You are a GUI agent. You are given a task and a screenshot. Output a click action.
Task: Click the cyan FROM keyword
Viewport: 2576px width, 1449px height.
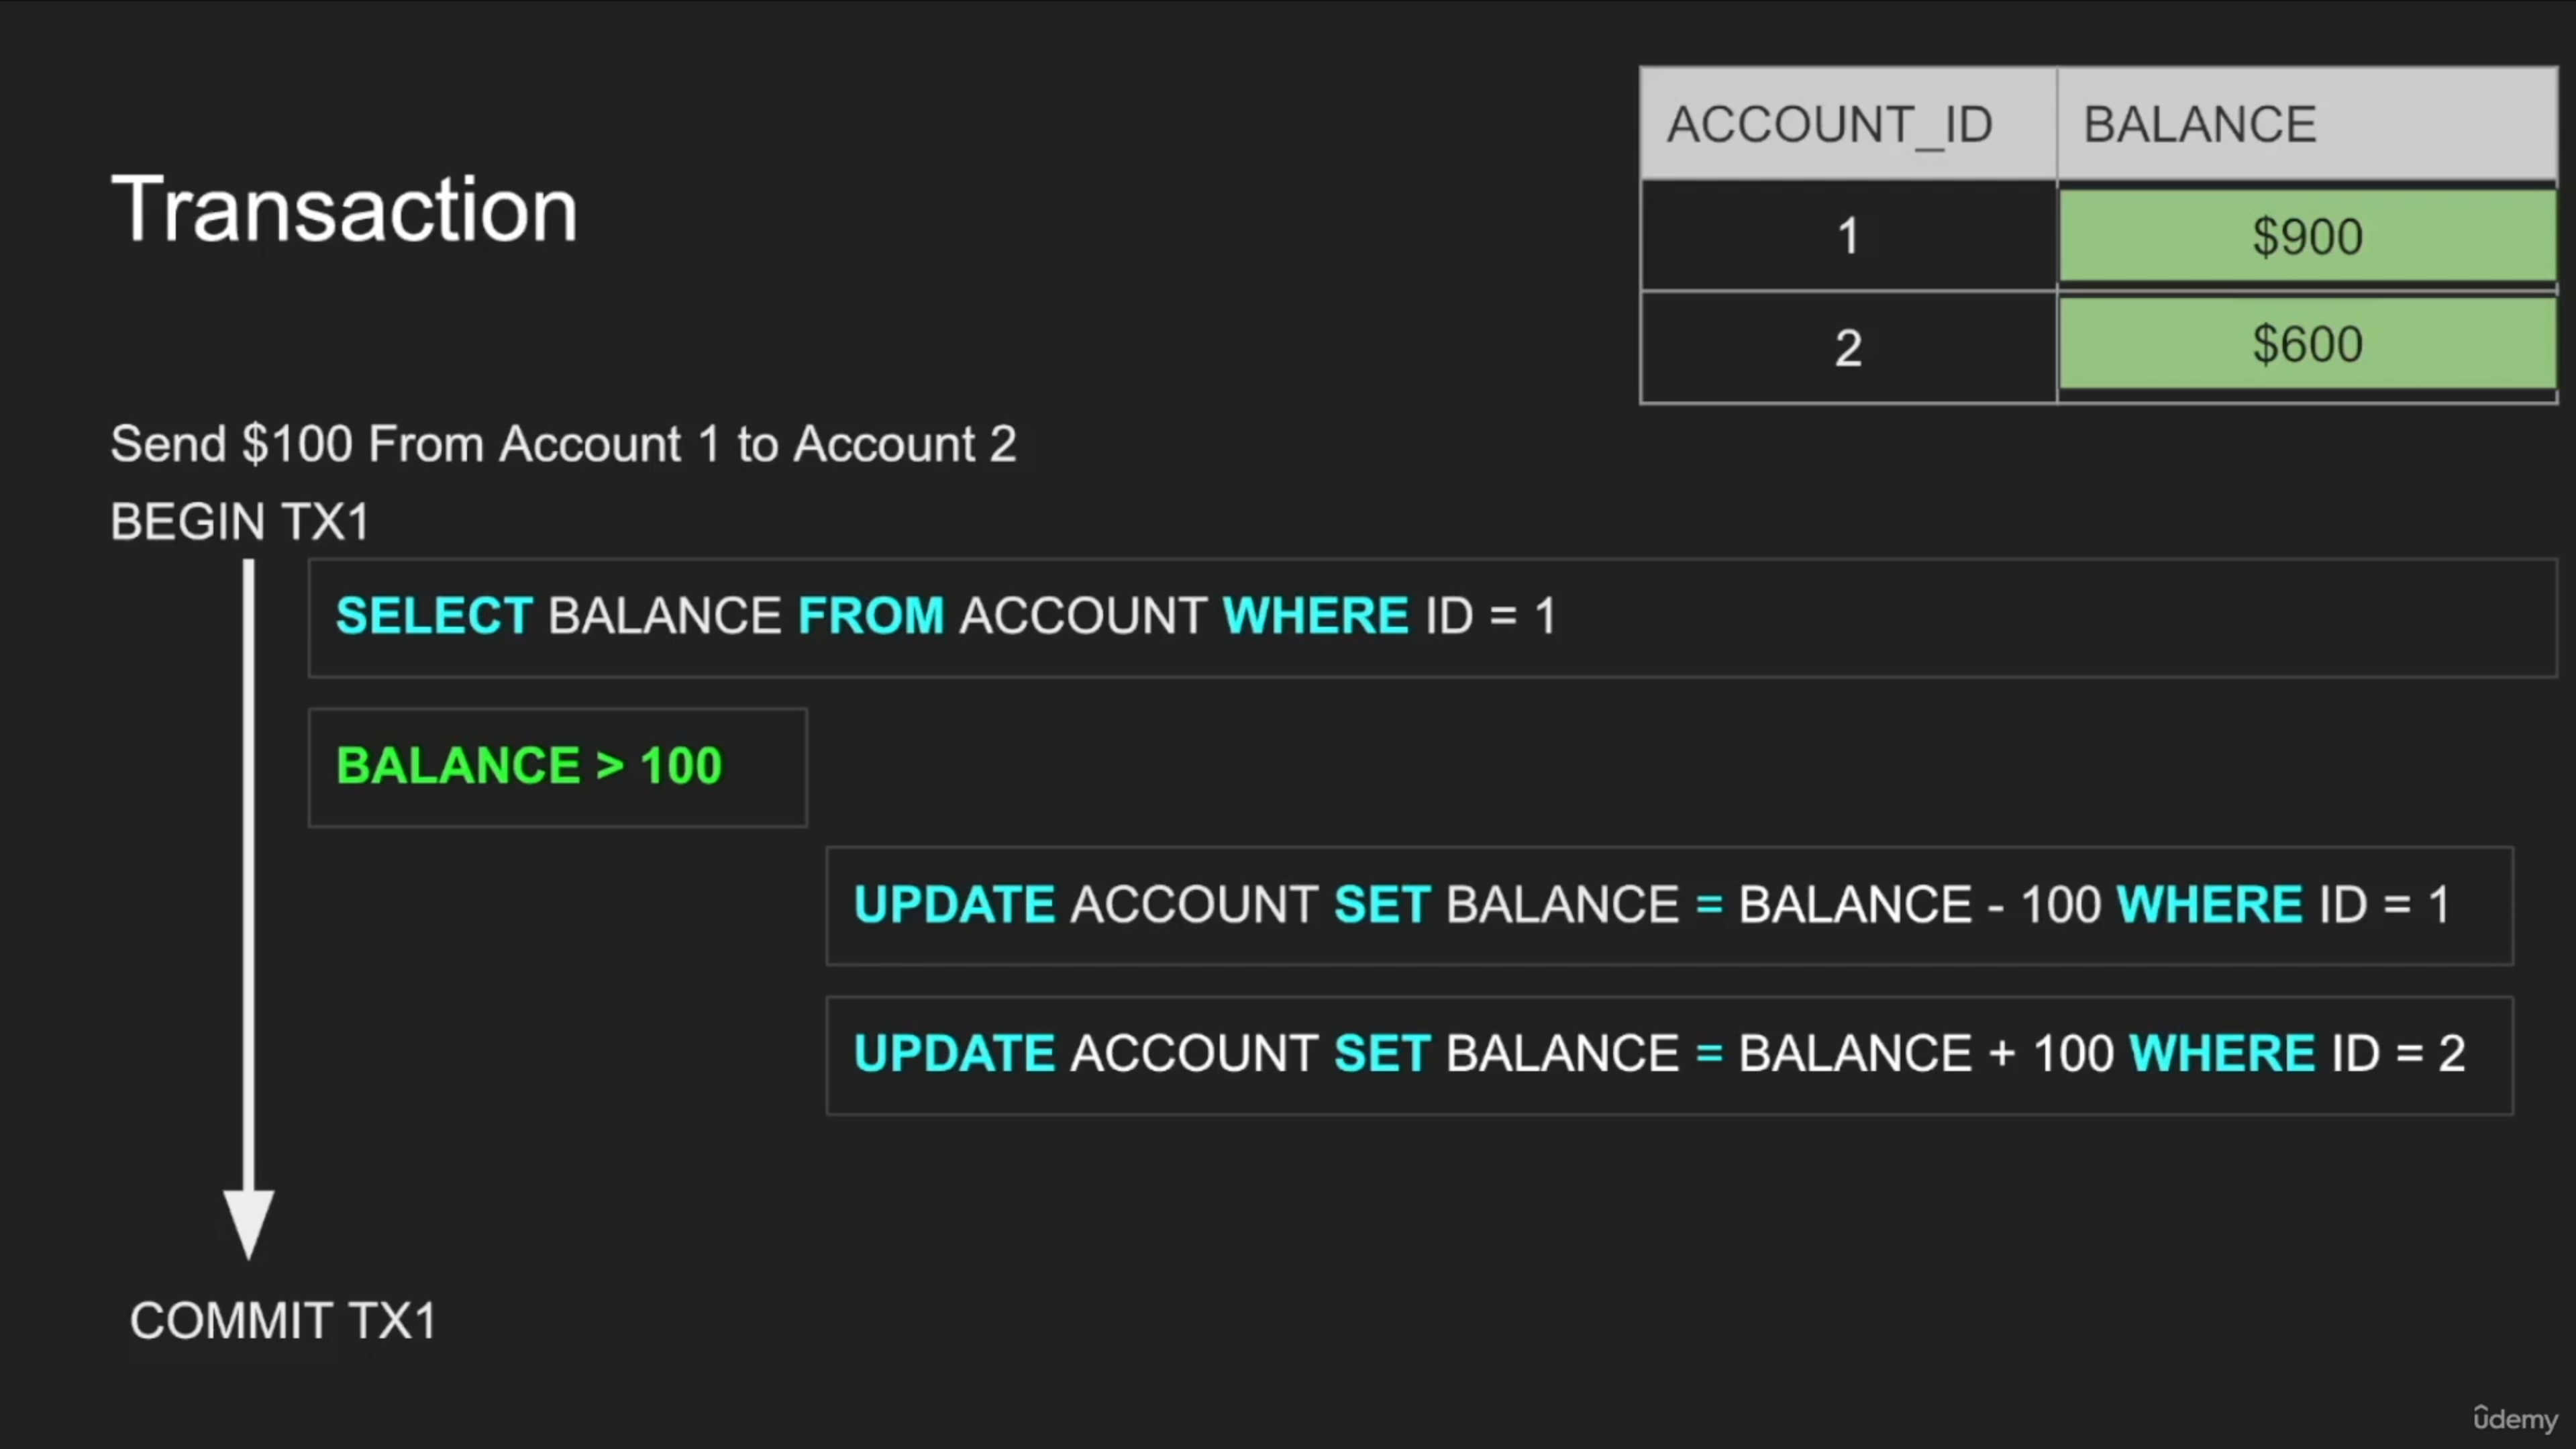pyautogui.click(x=870, y=615)
